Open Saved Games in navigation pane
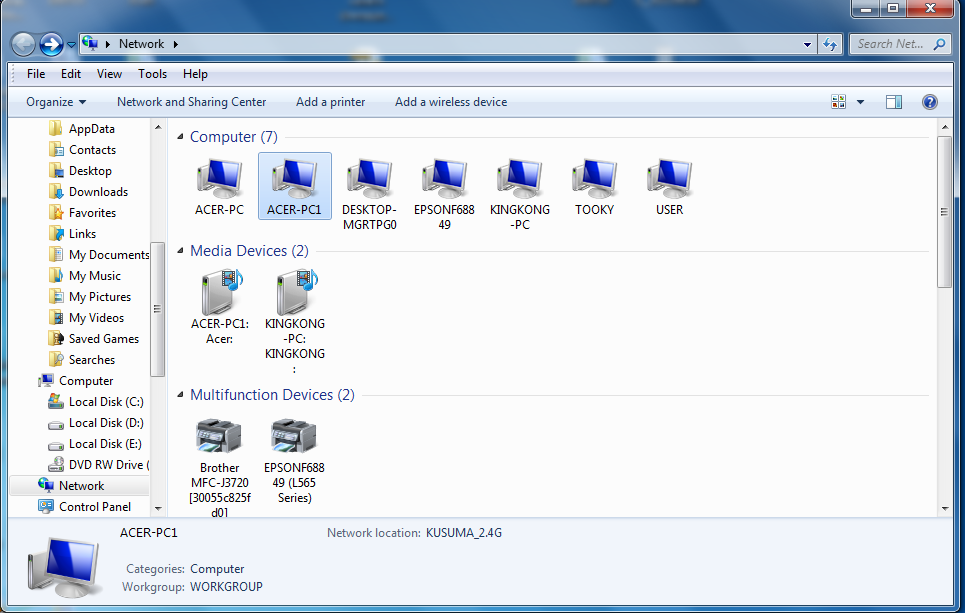This screenshot has height=613, width=965. [x=94, y=338]
